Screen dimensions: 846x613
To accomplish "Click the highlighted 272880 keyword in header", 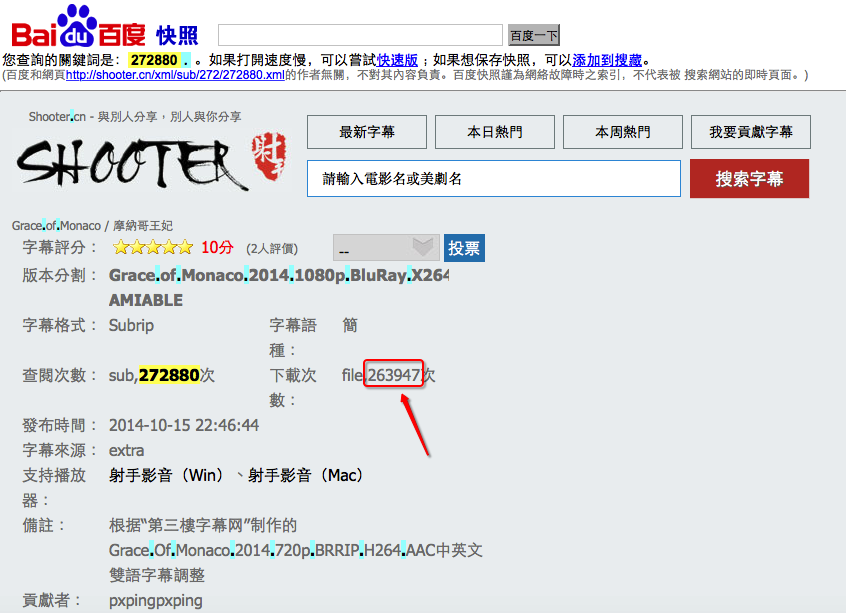I will (x=154, y=60).
